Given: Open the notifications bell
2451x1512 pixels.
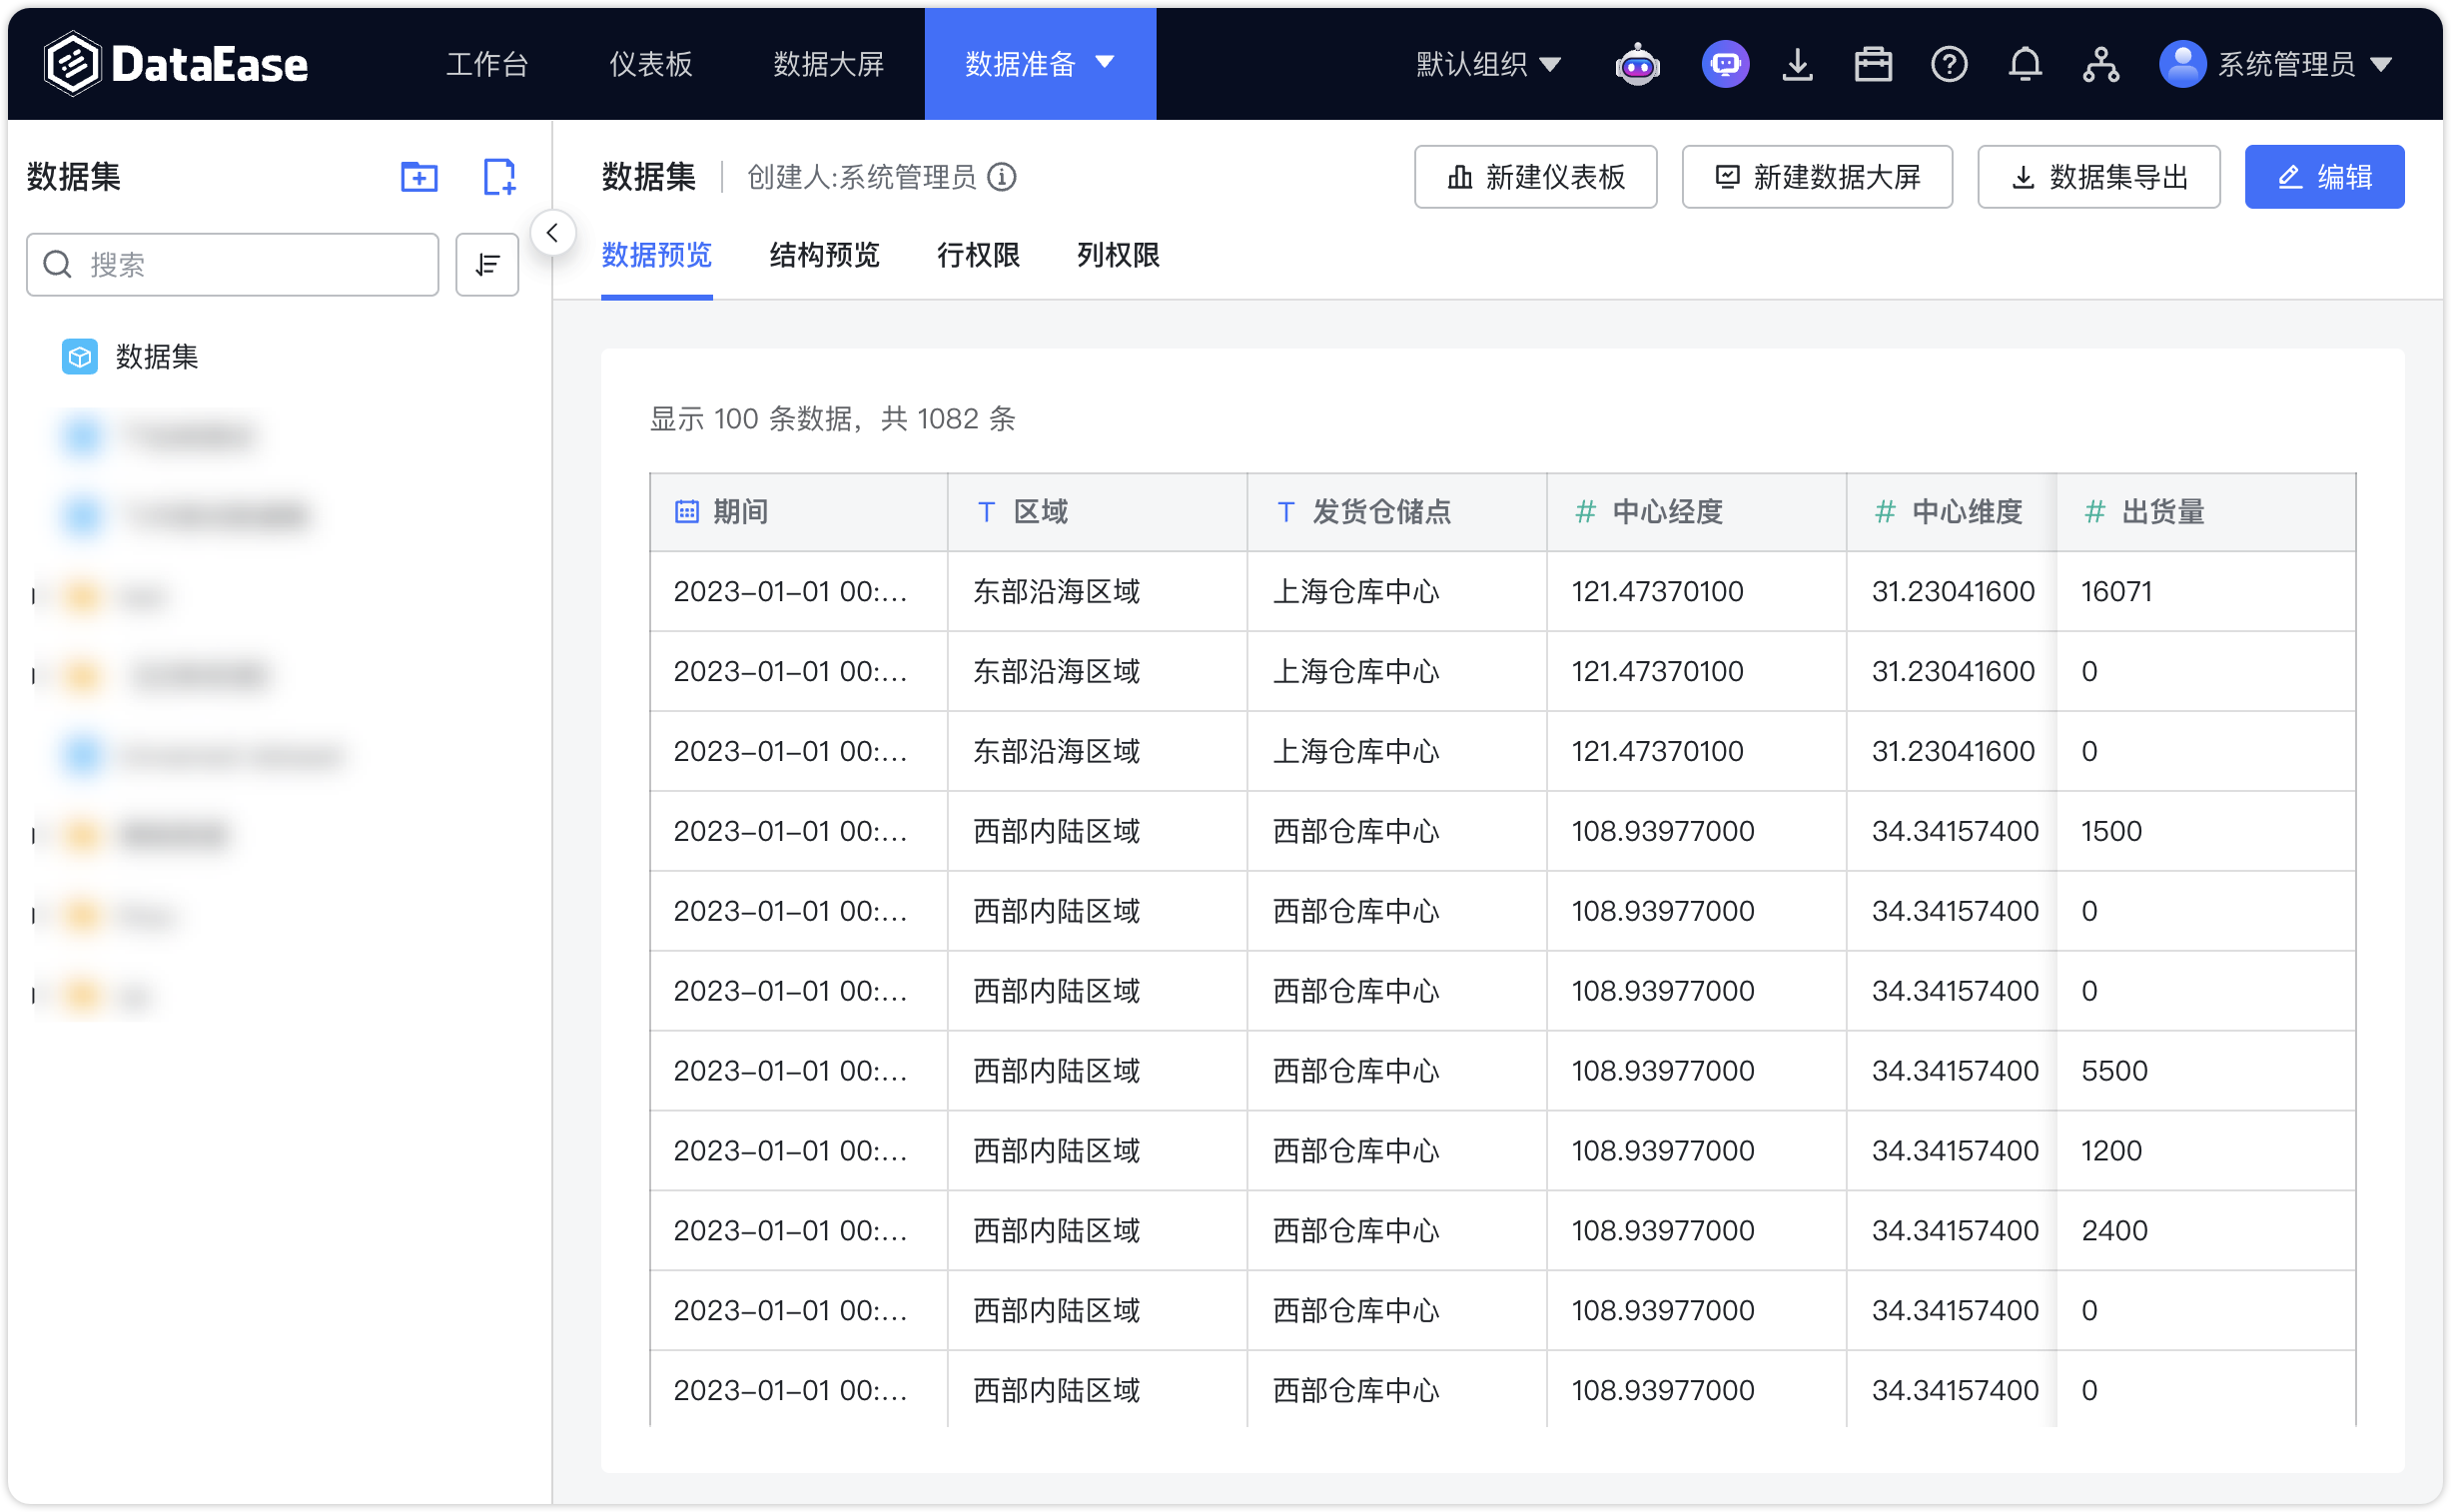Looking at the screenshot, I should [2025, 65].
